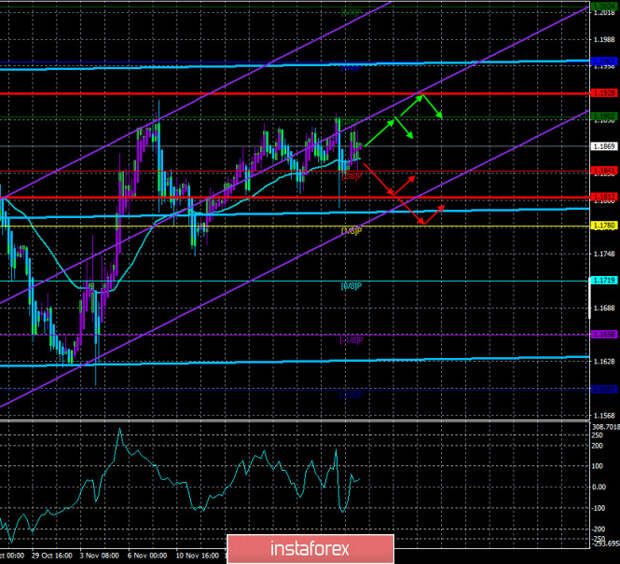Click the cyan 1.1719 price label

point(603,281)
